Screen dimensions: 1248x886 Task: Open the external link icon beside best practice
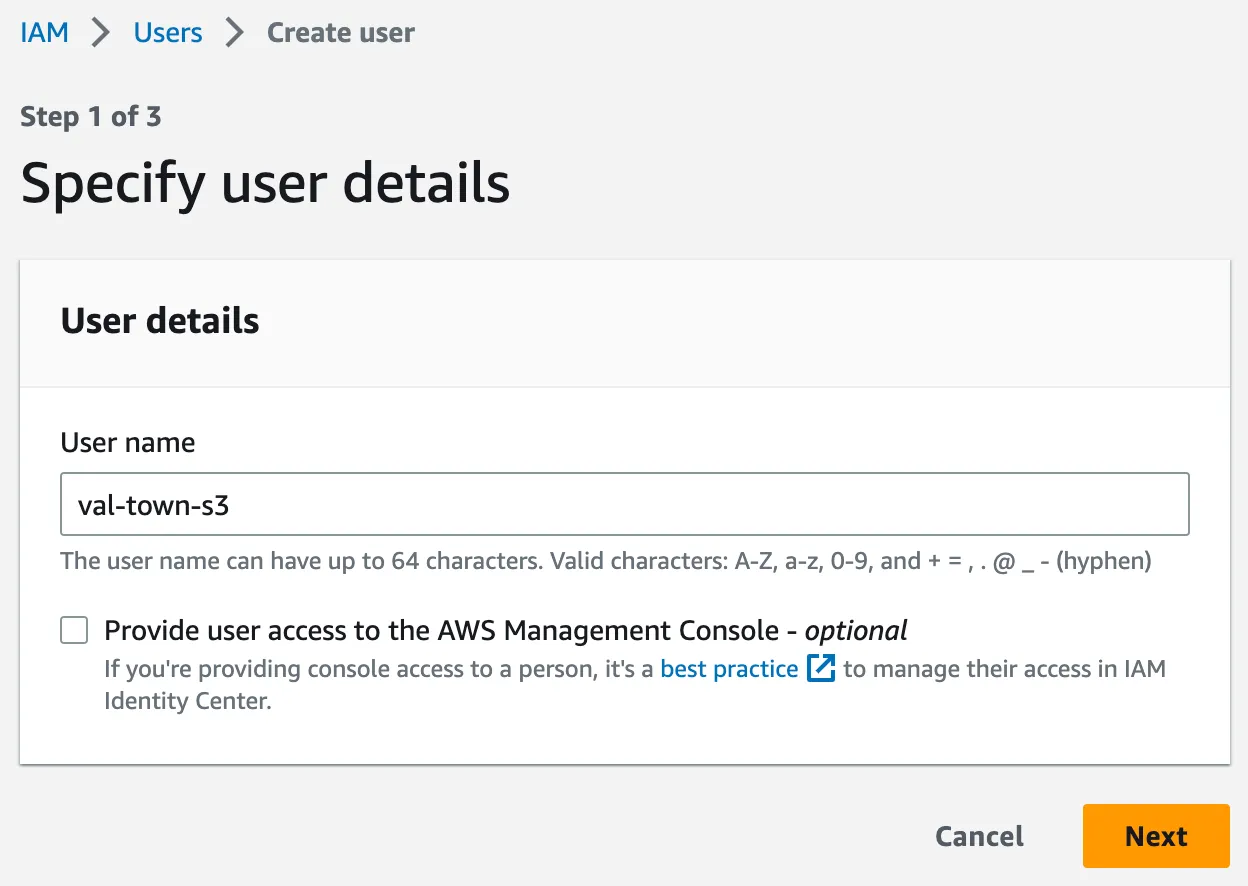tap(821, 668)
